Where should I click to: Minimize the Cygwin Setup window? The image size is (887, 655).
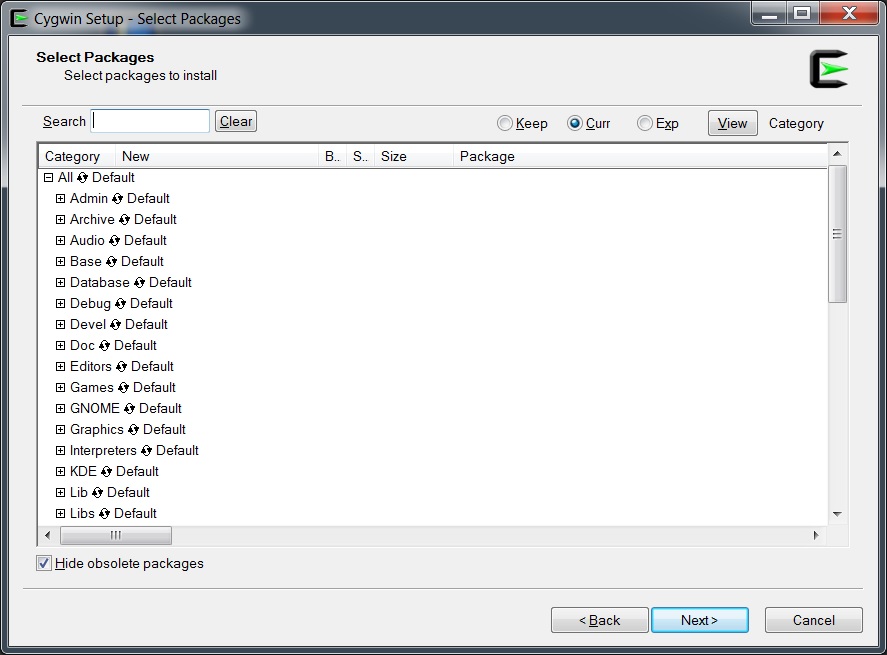[769, 14]
